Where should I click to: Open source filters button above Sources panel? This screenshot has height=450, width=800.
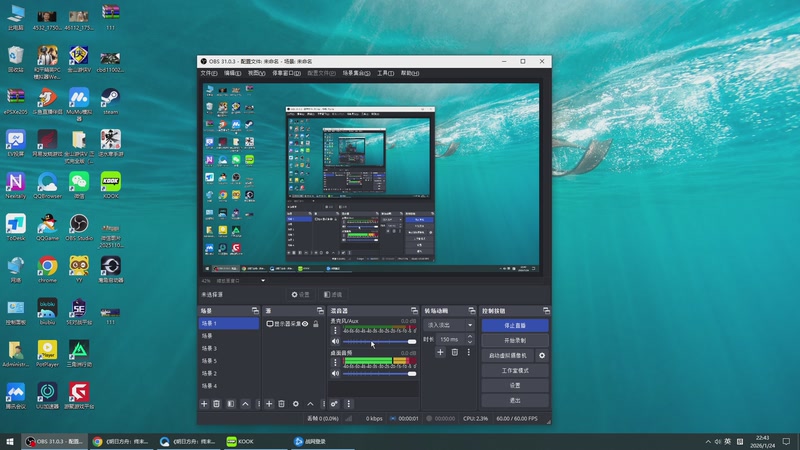[x=333, y=294]
